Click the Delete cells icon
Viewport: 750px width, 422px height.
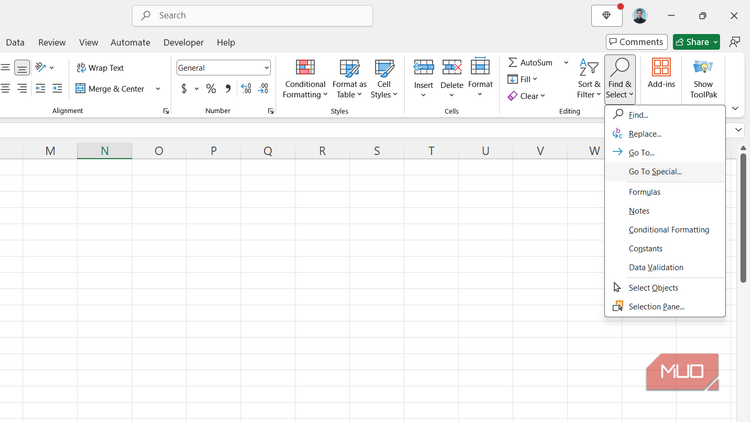click(452, 67)
